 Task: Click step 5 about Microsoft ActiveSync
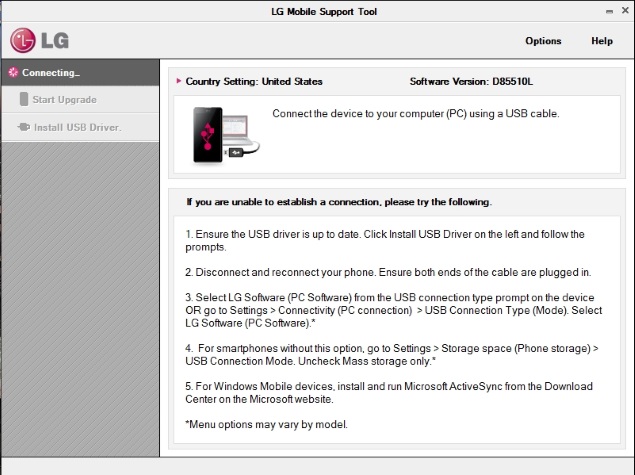pyautogui.click(x=389, y=392)
